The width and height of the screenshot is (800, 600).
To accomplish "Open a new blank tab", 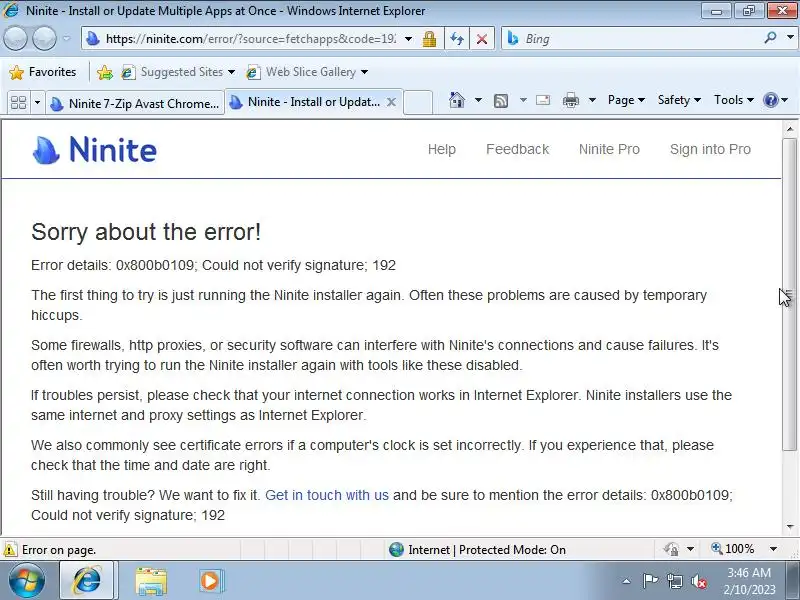I will tap(418, 103).
